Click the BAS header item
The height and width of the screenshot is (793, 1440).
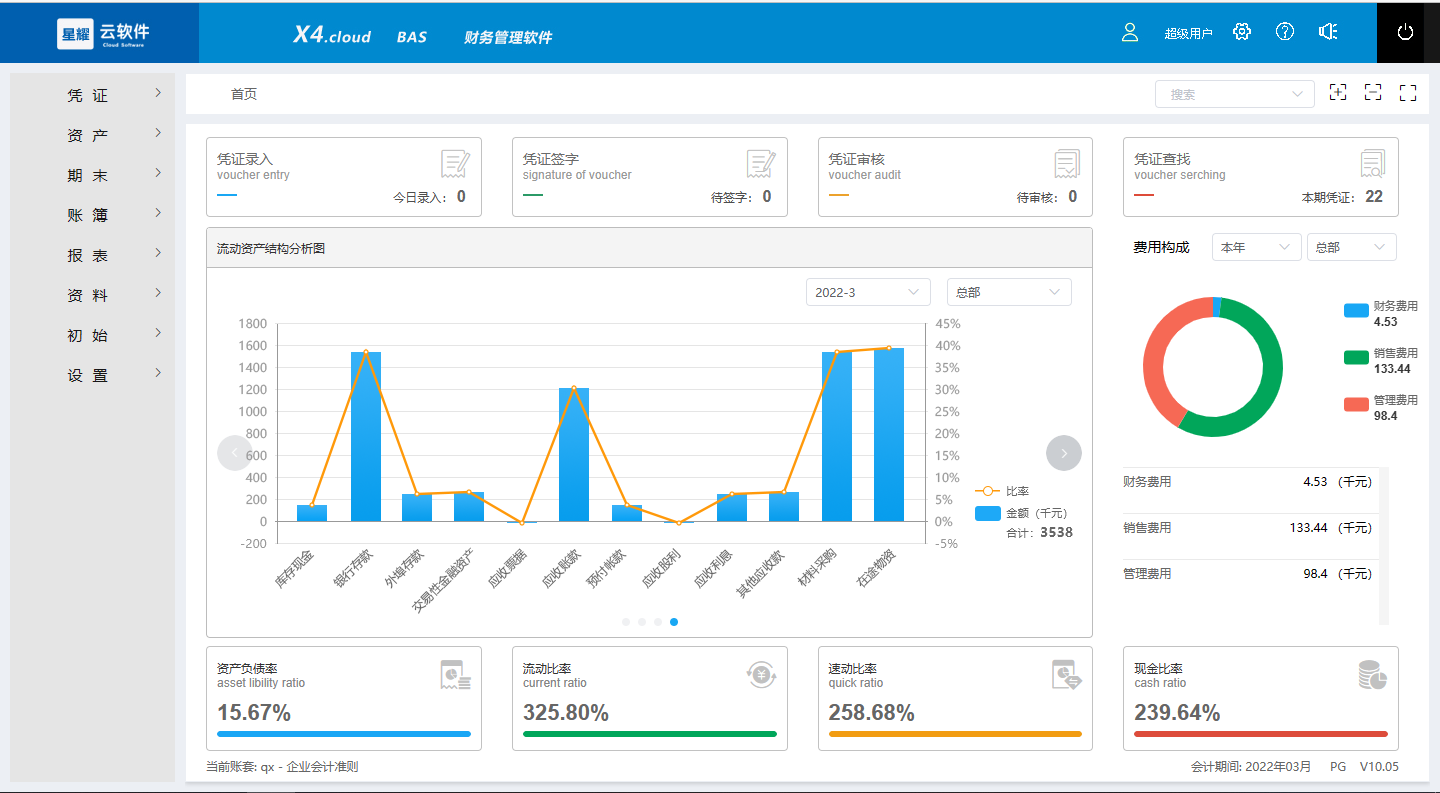[x=411, y=37]
